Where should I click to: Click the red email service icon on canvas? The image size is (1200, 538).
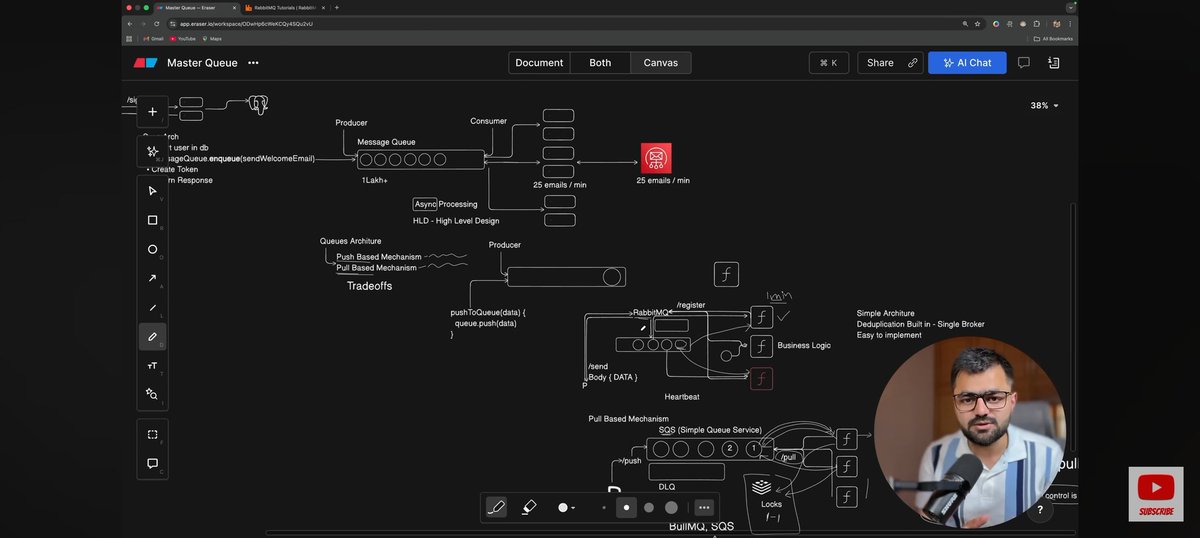coord(656,158)
